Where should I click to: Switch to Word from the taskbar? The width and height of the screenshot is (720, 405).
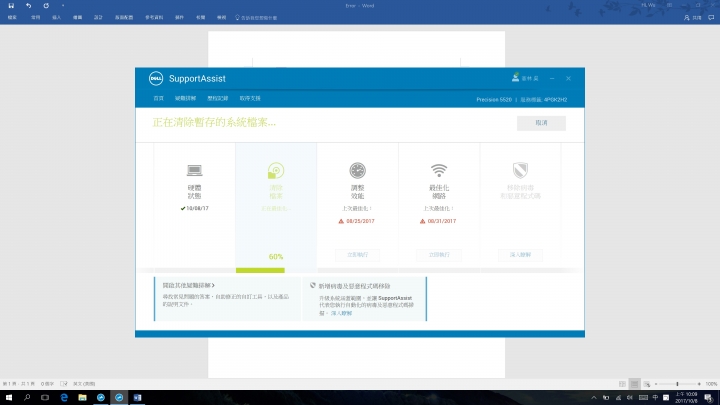(137, 398)
